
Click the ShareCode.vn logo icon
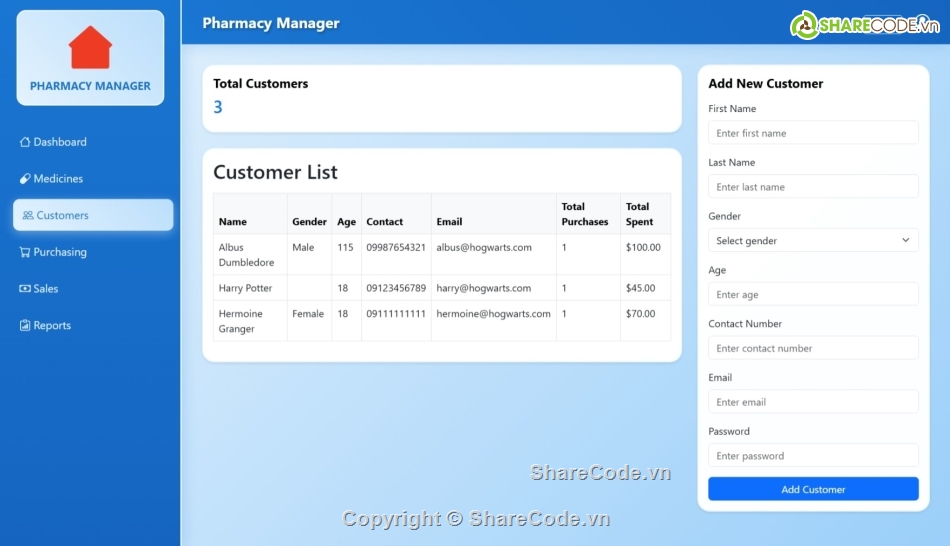click(804, 25)
